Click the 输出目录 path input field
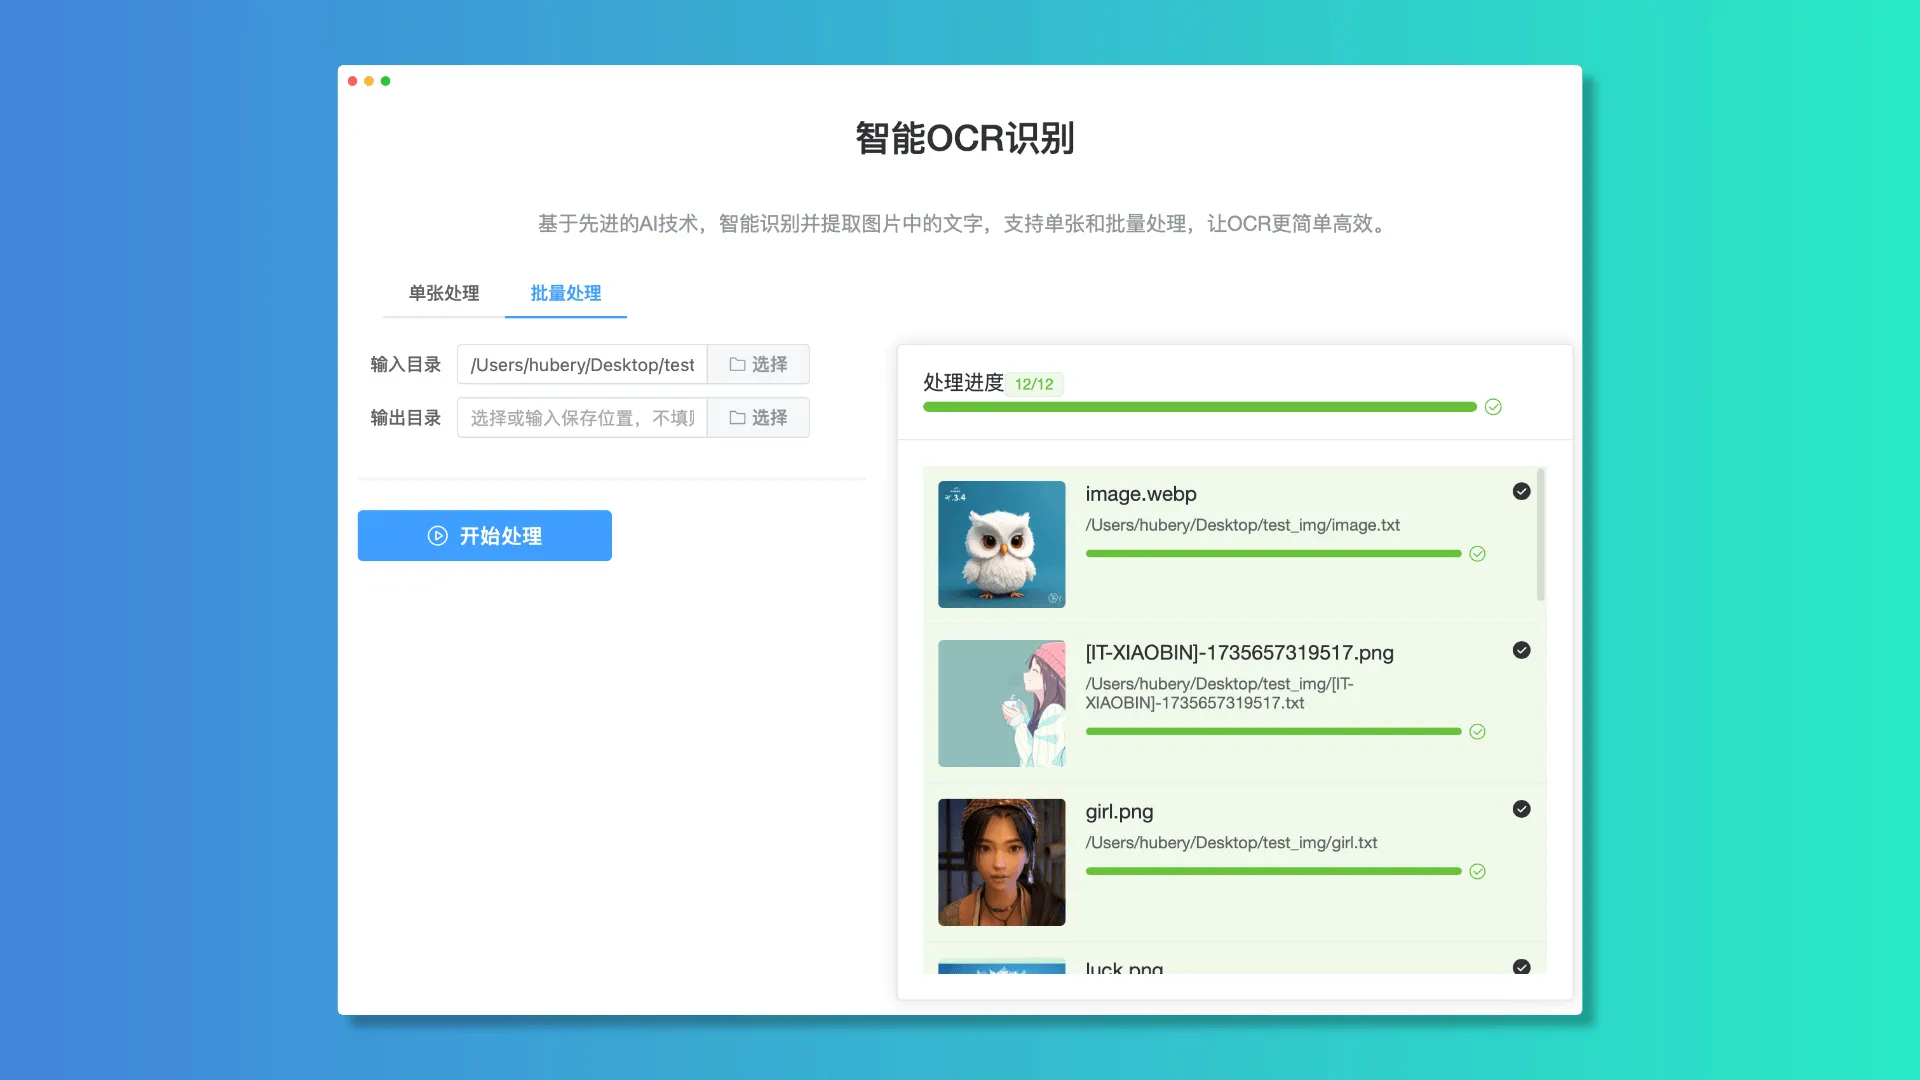 582,417
